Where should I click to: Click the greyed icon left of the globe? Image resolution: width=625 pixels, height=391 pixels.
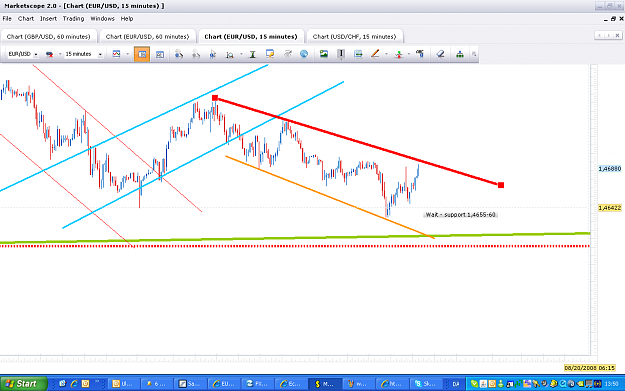click(287, 54)
